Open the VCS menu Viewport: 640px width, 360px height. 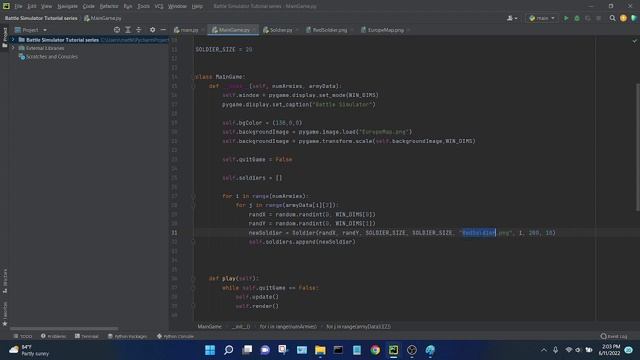click(x=159, y=7)
